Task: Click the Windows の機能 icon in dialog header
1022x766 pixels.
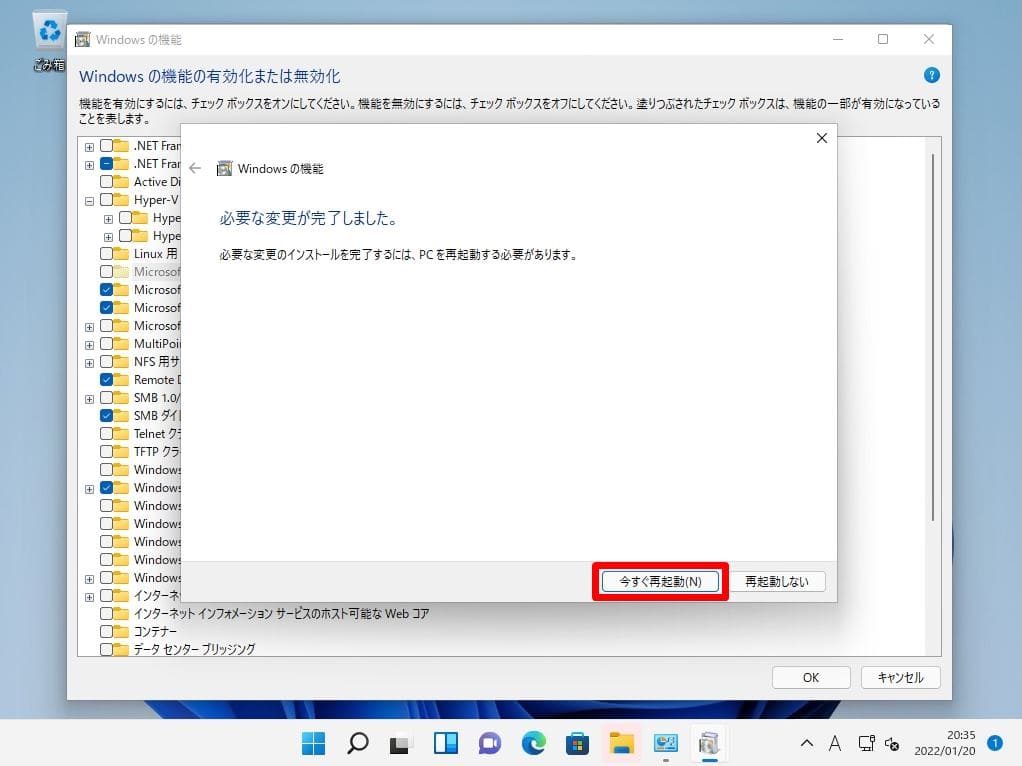Action: 224,168
